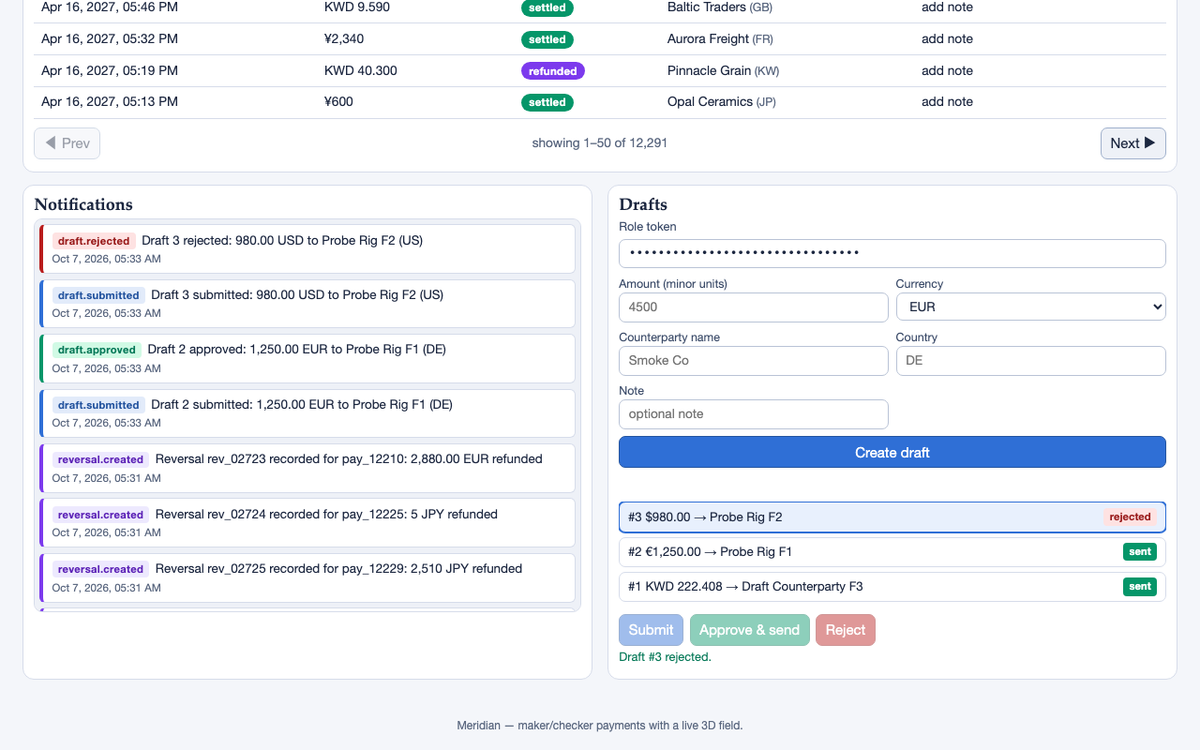Click the Apr 16, 2027, 05:32 PM timestamp
The width and height of the screenshot is (1200, 750).
coord(110,39)
